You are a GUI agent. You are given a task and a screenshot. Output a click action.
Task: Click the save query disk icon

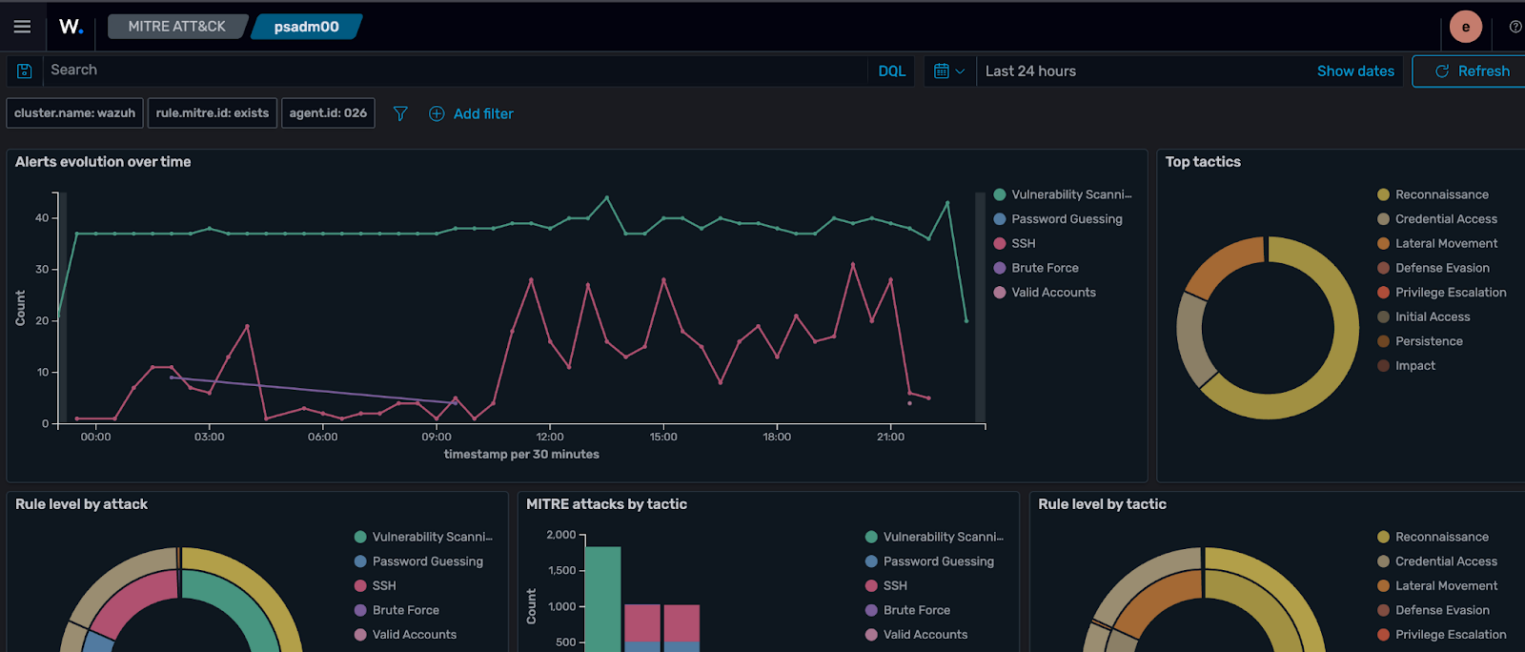click(x=25, y=71)
